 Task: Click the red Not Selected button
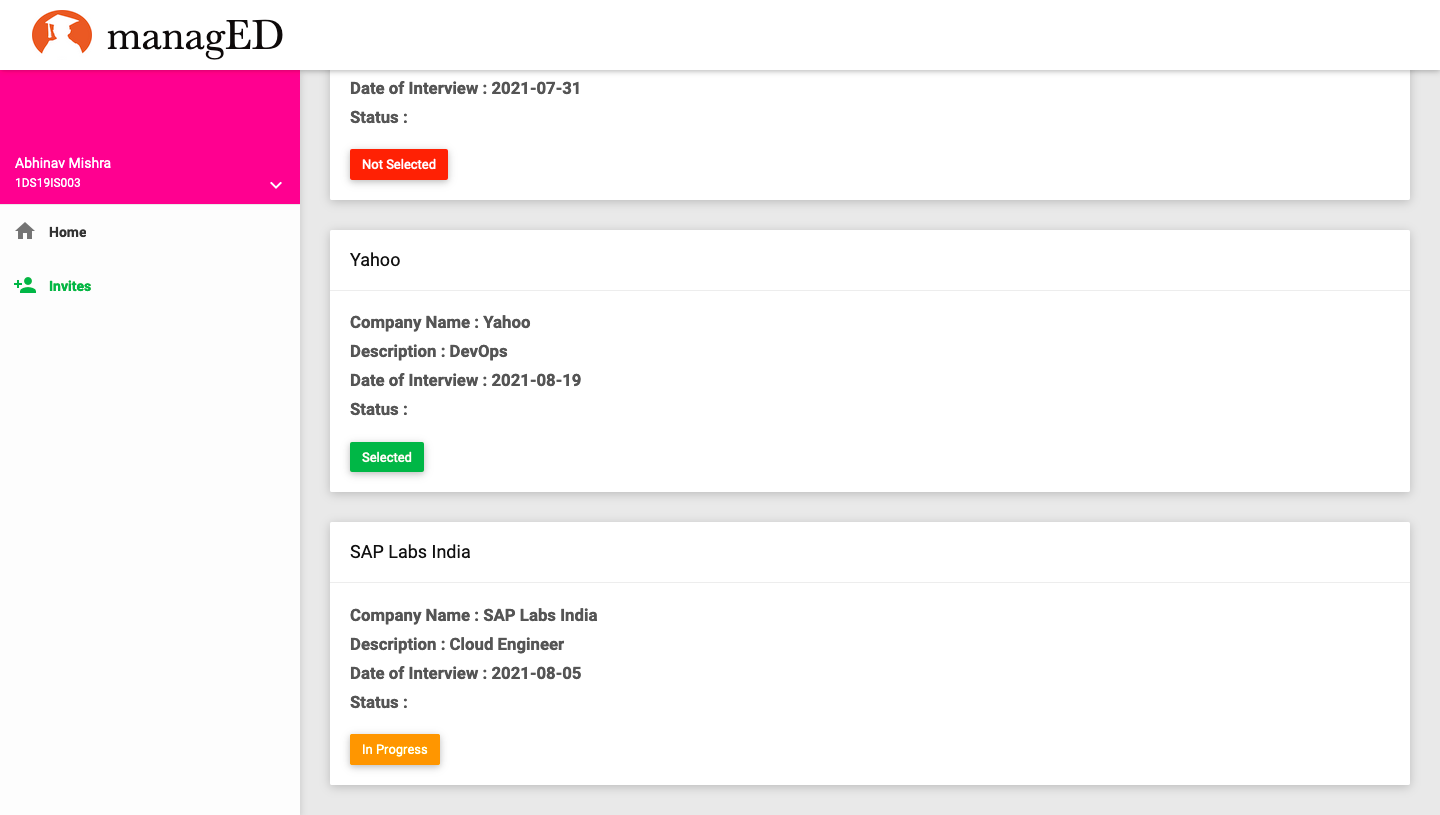[399, 164]
